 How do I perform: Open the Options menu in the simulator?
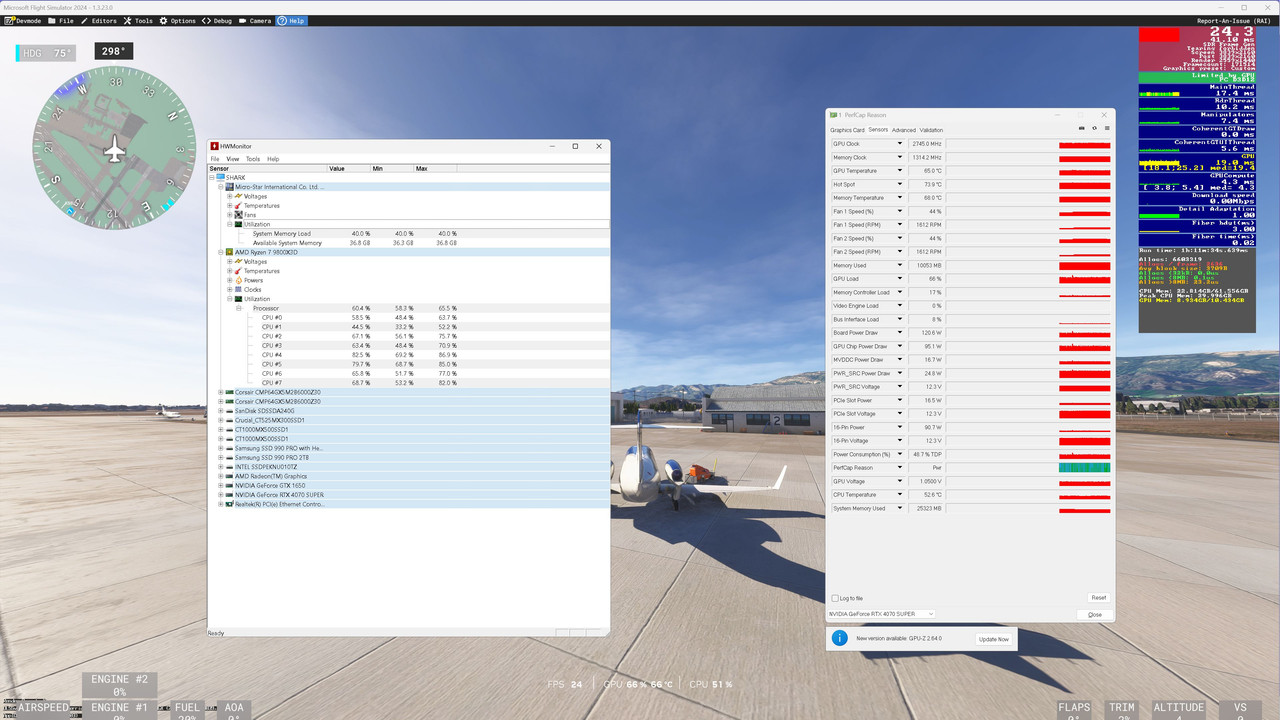177,20
